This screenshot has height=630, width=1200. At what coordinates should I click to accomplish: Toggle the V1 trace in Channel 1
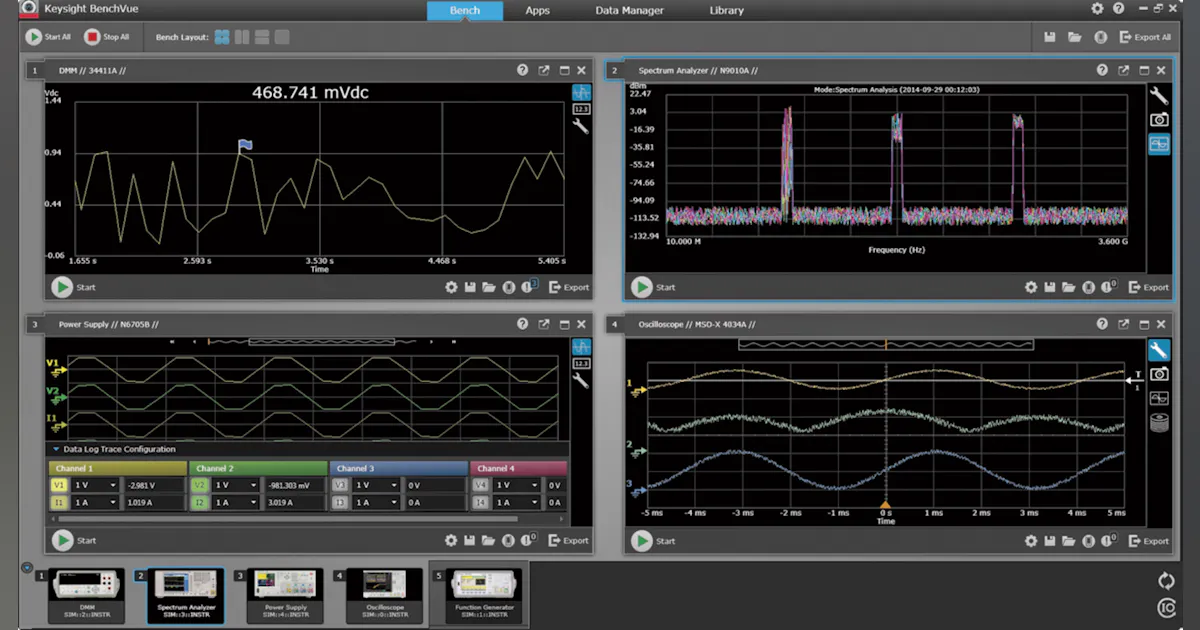(57, 485)
